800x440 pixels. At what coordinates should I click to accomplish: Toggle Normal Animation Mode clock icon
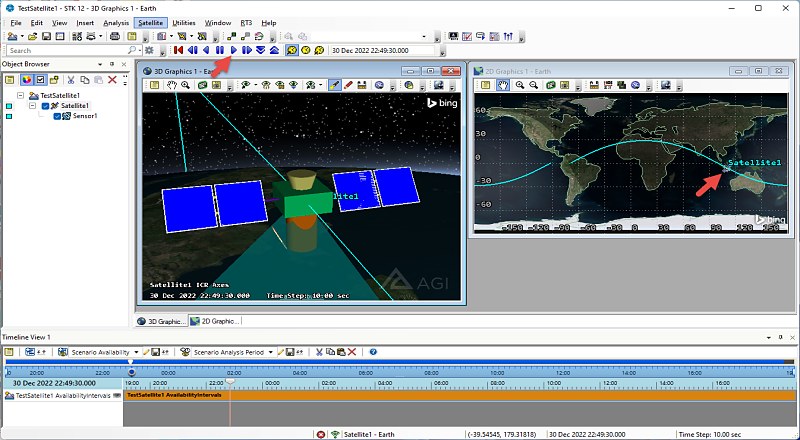click(292, 50)
